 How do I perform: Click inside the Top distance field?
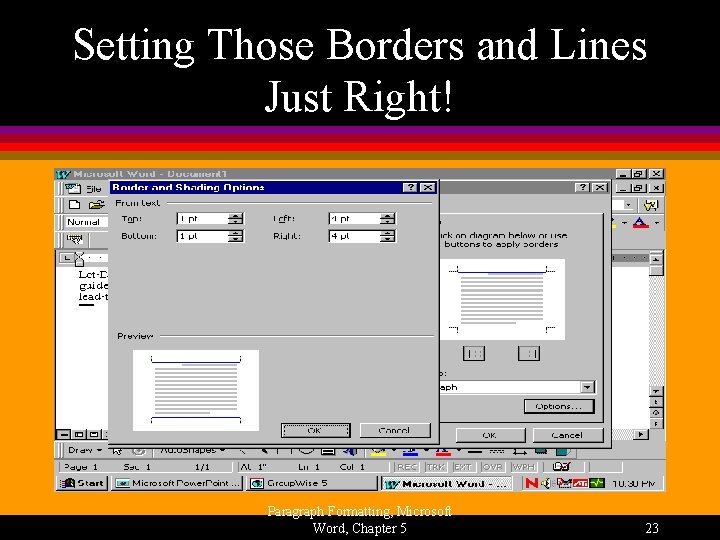click(x=202, y=219)
